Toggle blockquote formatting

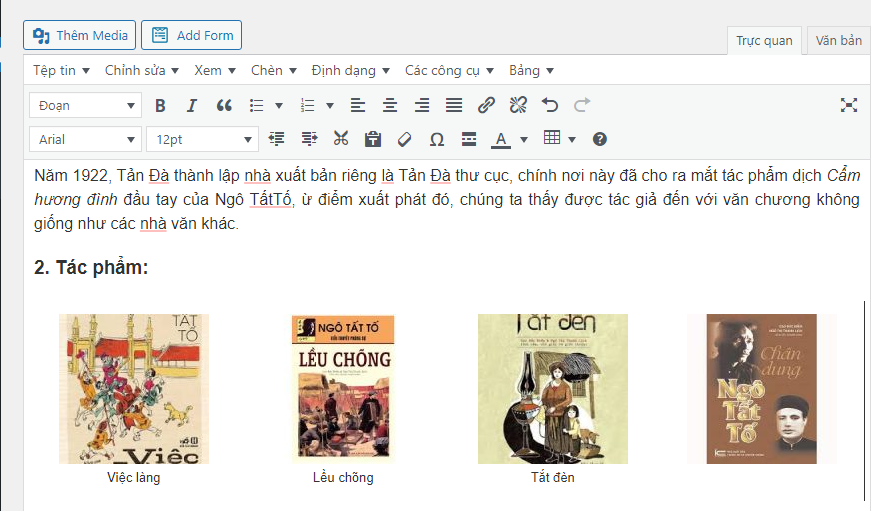coord(224,105)
